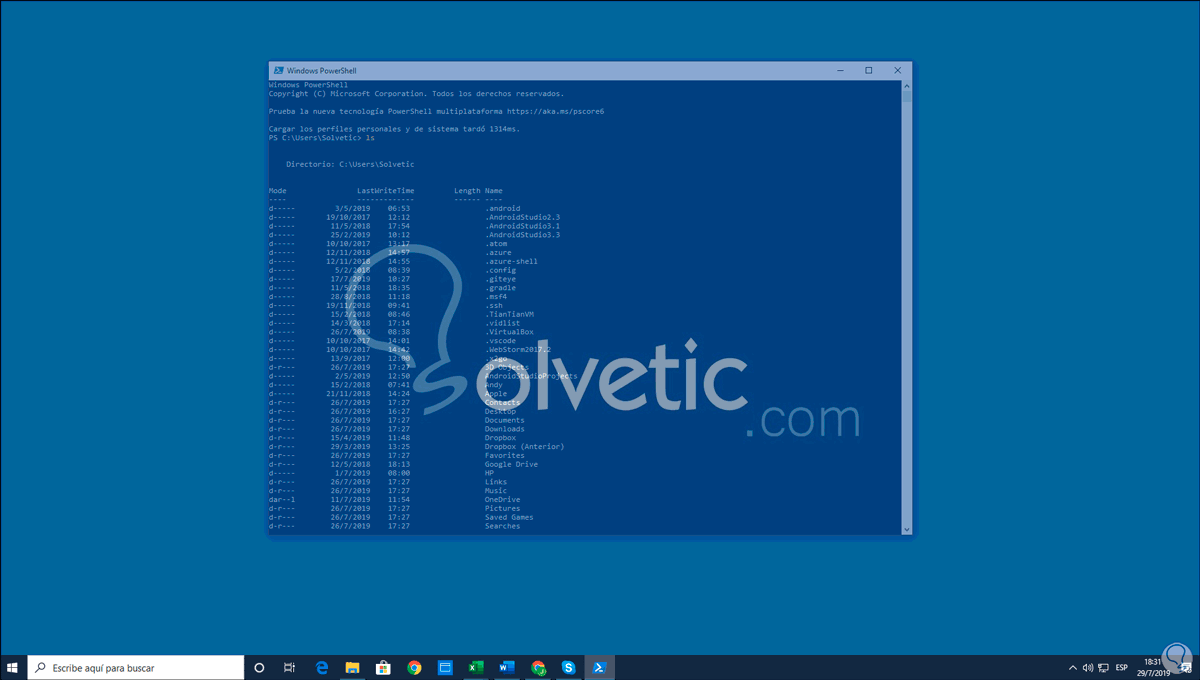Open Excel from taskbar
This screenshot has width=1200, height=680.
coord(476,667)
